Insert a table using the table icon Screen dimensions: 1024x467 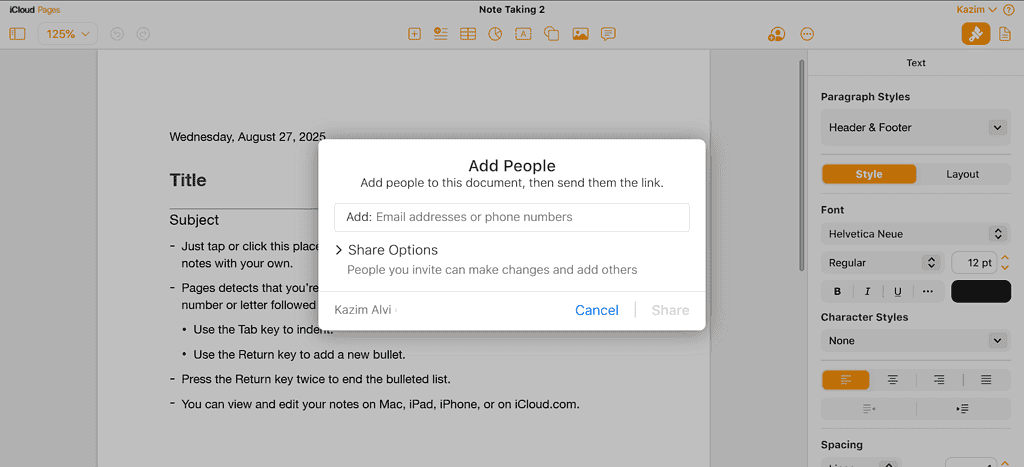pyautogui.click(x=468, y=34)
